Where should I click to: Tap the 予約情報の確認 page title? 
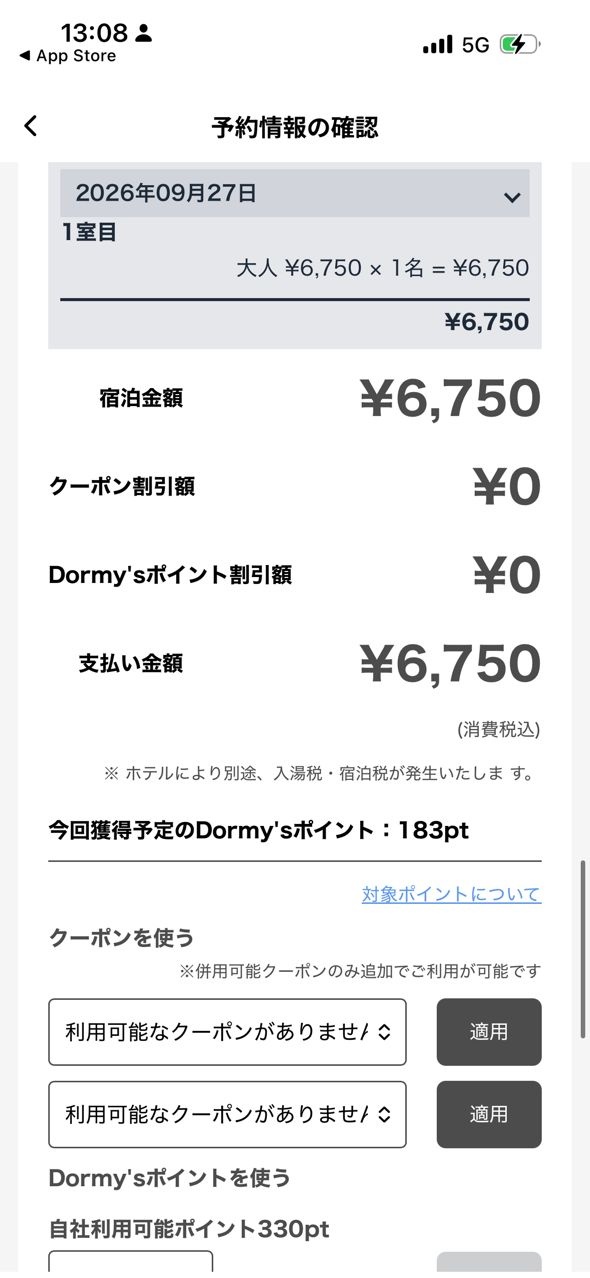coord(295,127)
